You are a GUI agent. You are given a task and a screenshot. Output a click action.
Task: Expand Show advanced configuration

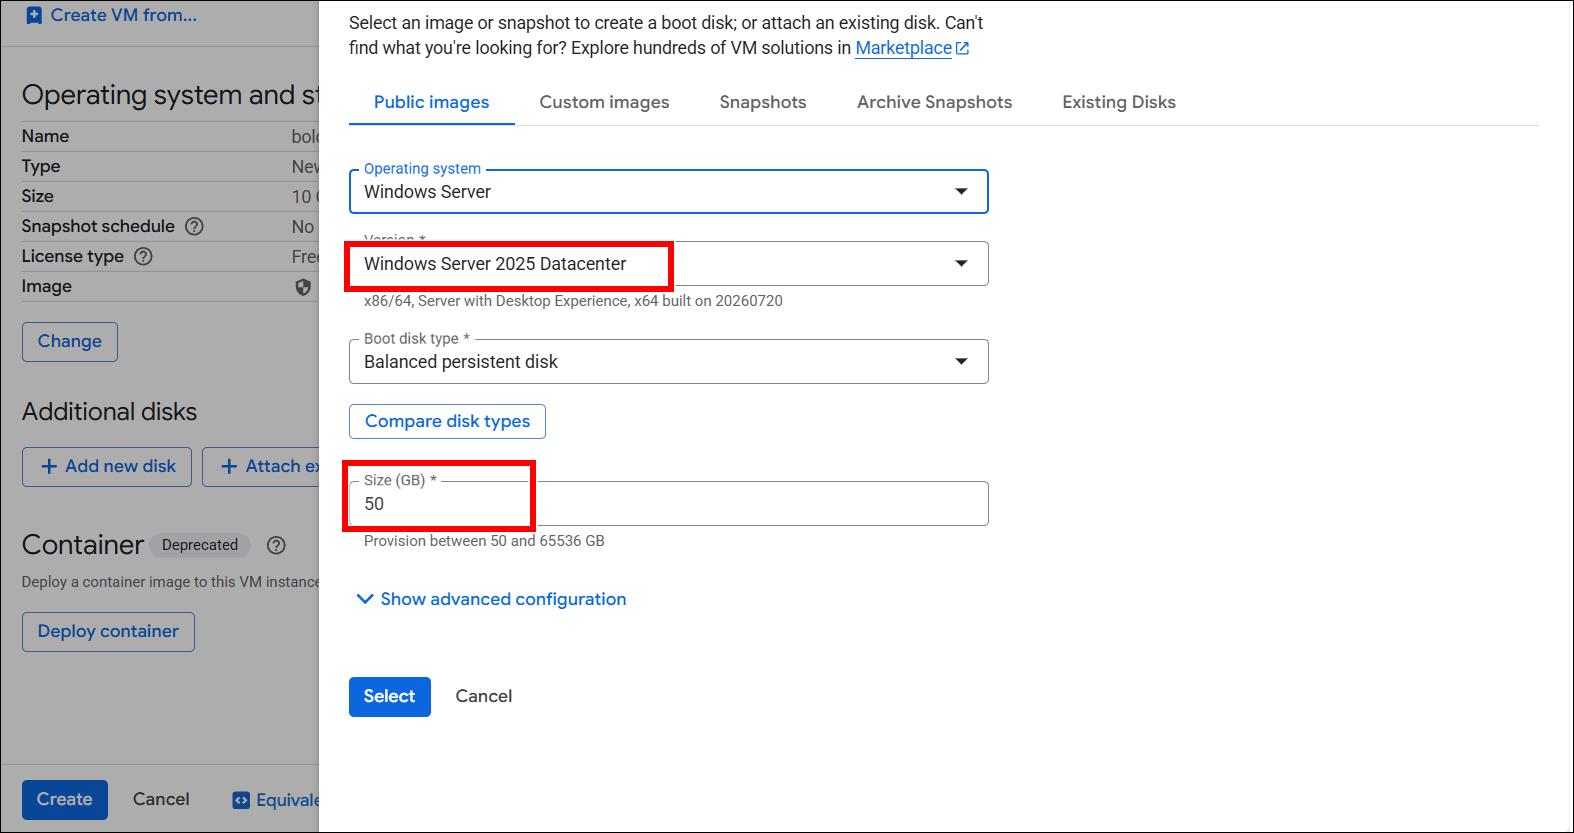[491, 599]
